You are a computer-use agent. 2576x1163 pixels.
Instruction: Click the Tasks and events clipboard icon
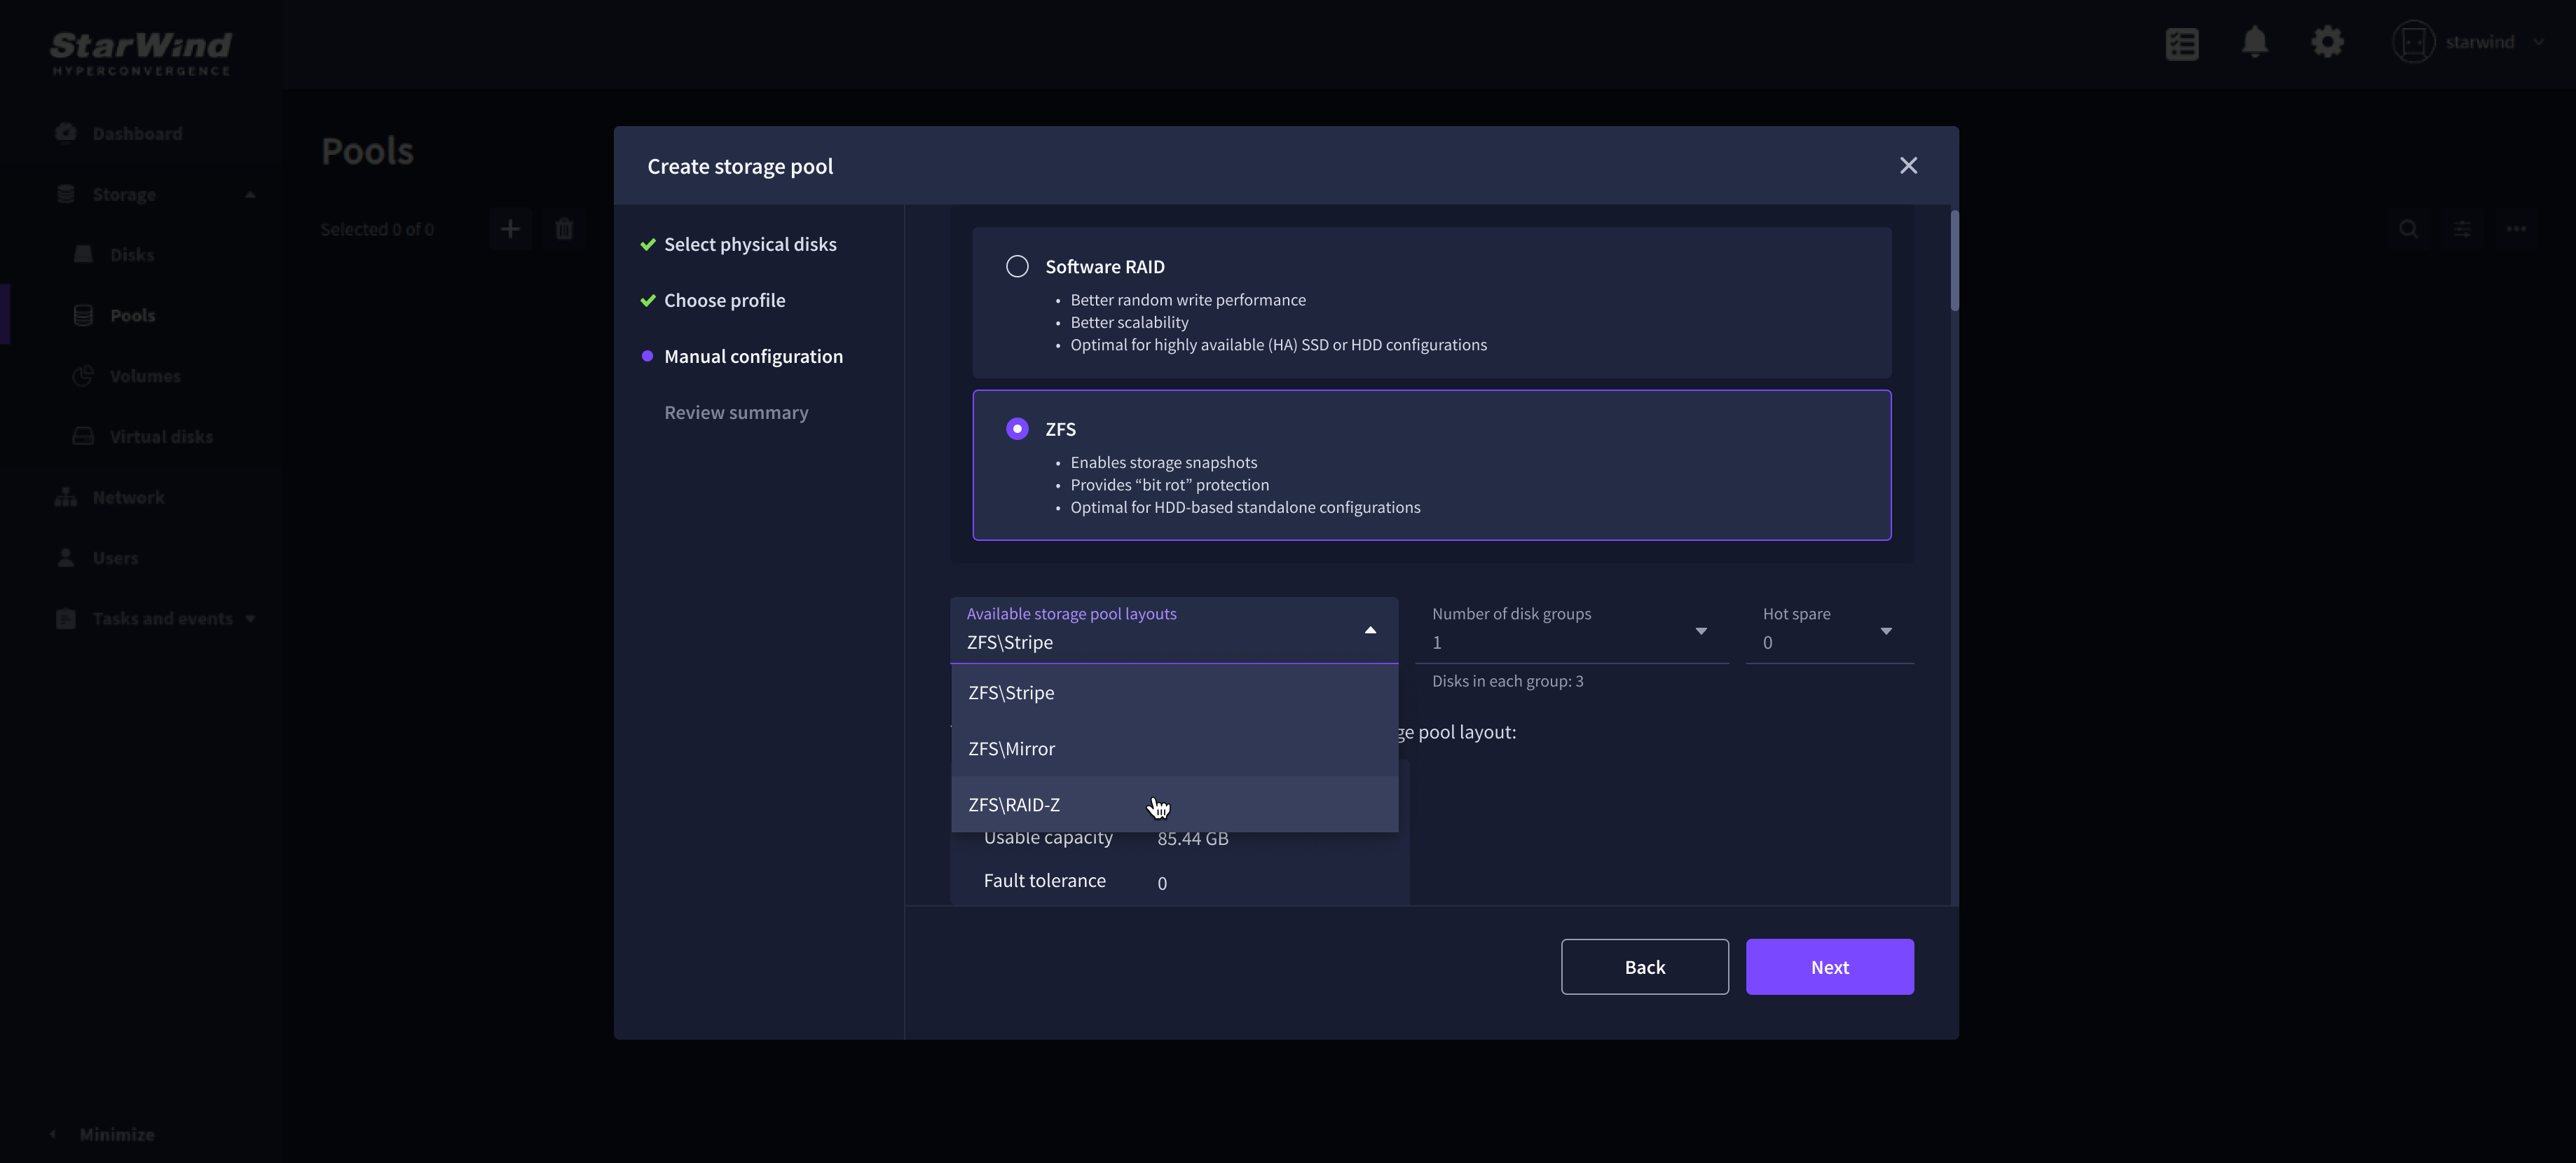(x=66, y=618)
